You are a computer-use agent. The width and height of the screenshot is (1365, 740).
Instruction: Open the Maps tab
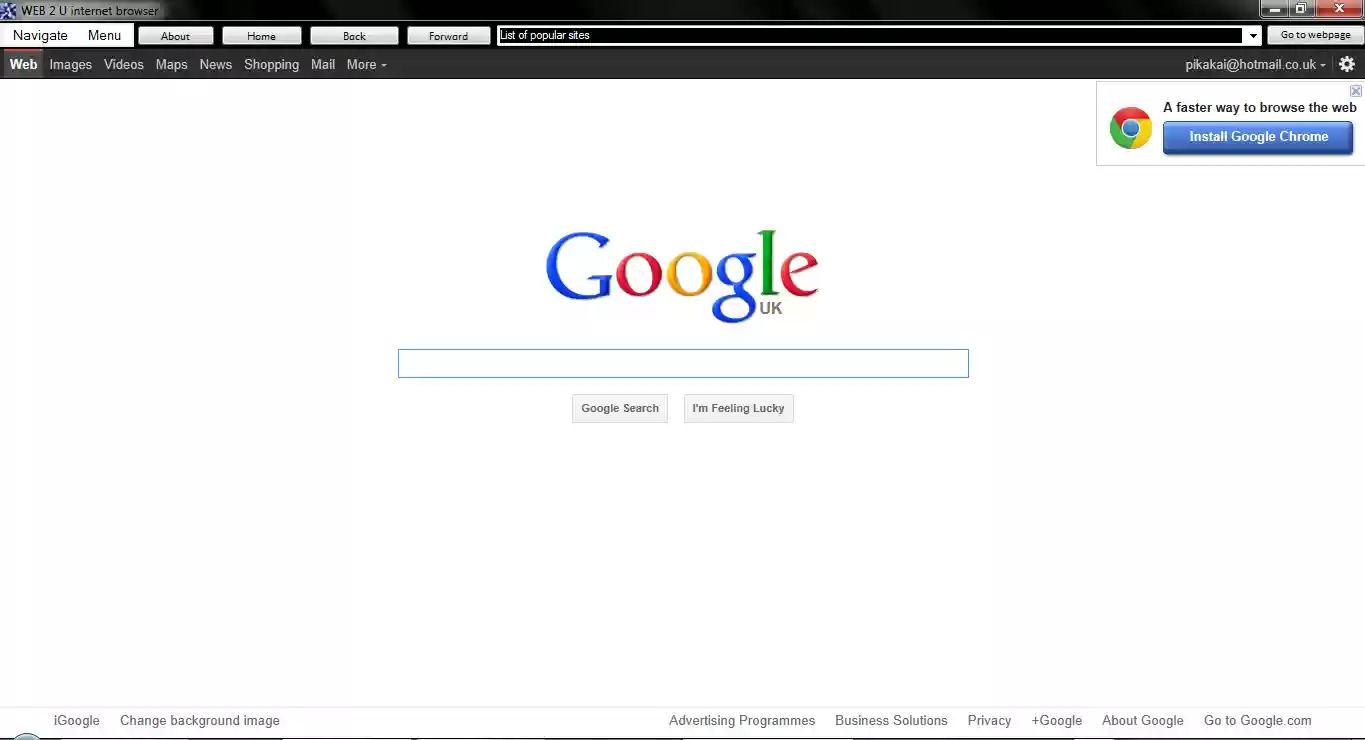click(171, 64)
